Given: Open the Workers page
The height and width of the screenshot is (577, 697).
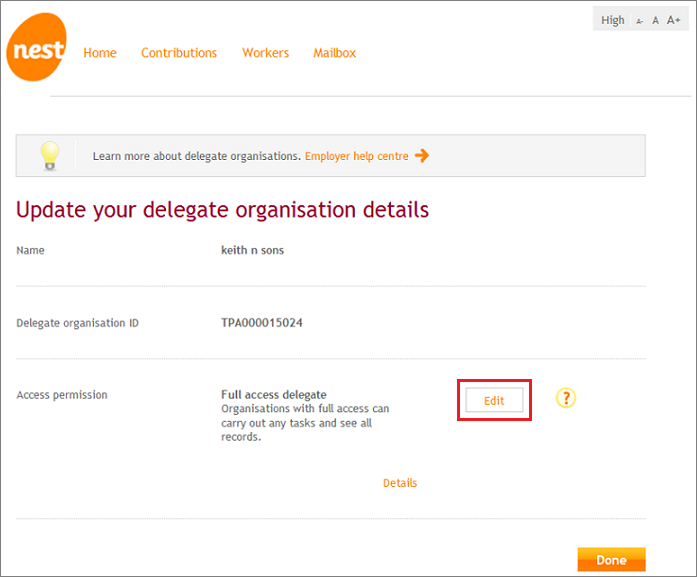Looking at the screenshot, I should click(x=265, y=53).
